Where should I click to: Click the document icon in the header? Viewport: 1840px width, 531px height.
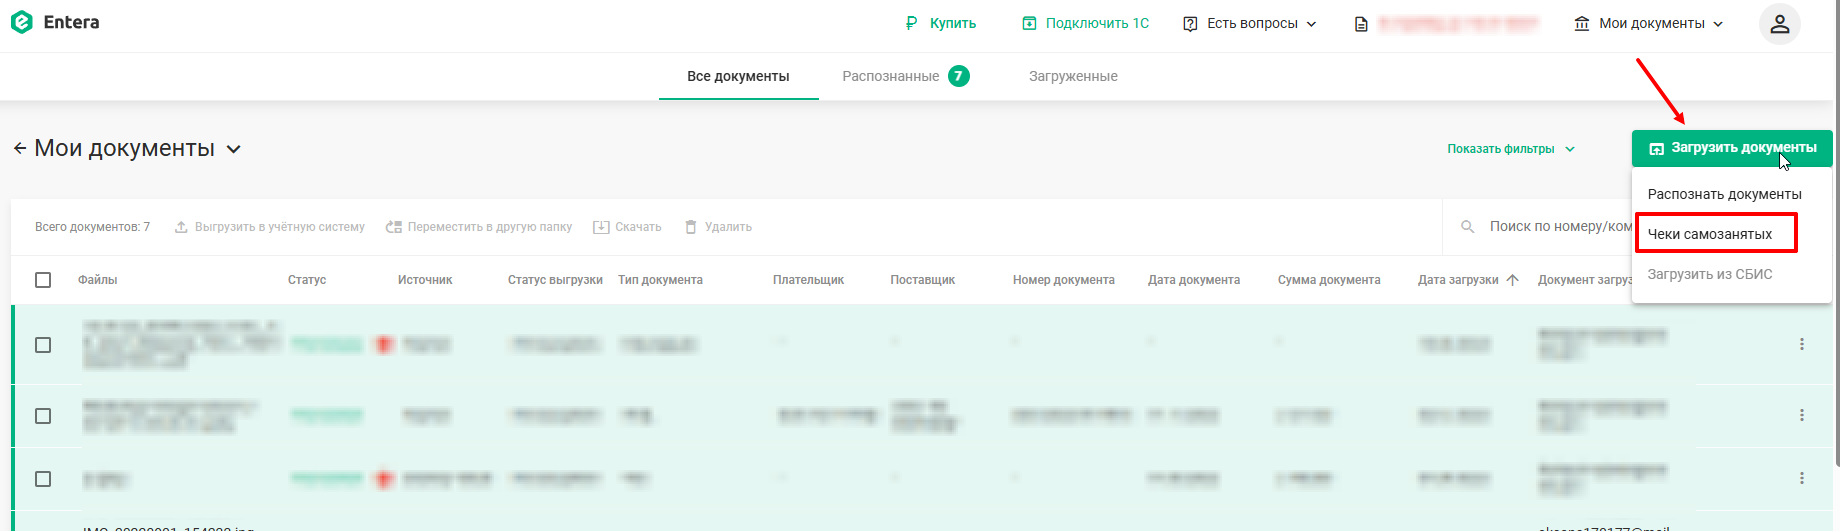1361,24
